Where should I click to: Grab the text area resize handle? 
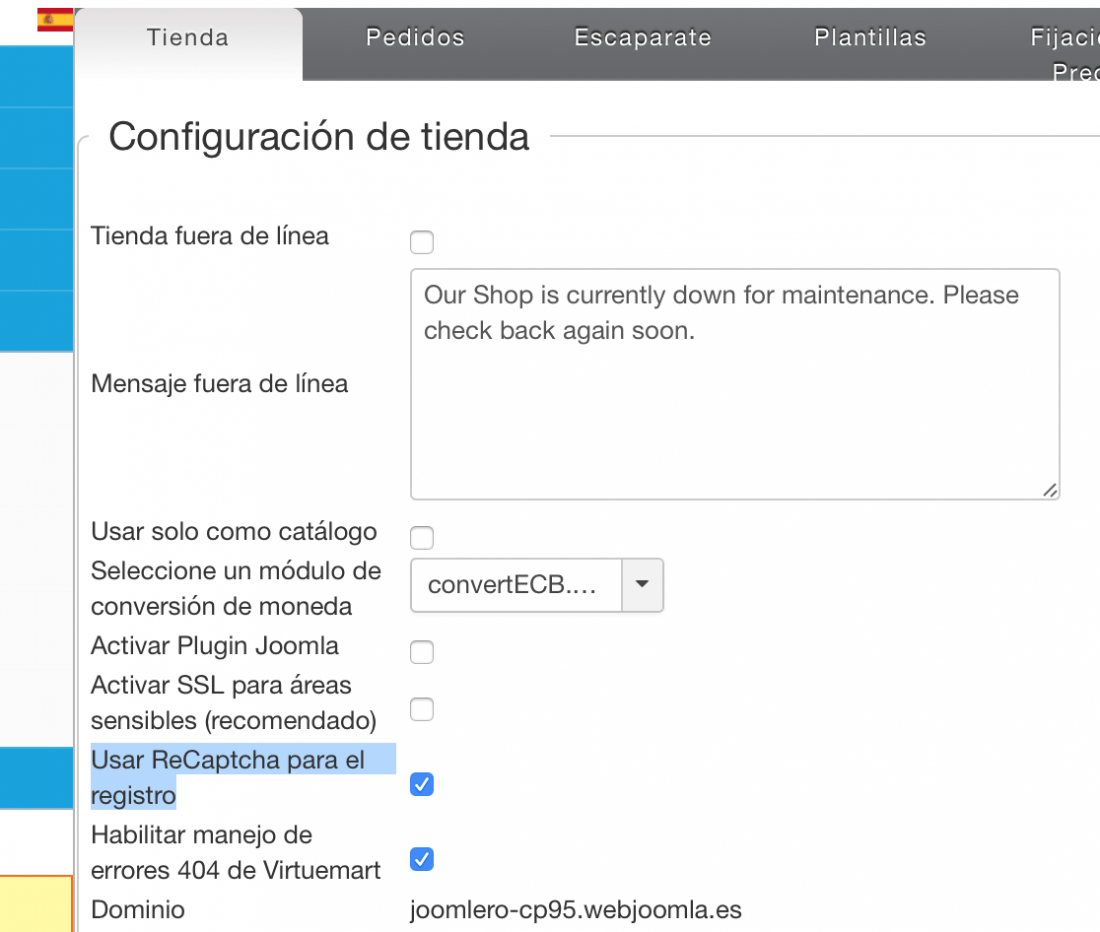coord(1049,490)
